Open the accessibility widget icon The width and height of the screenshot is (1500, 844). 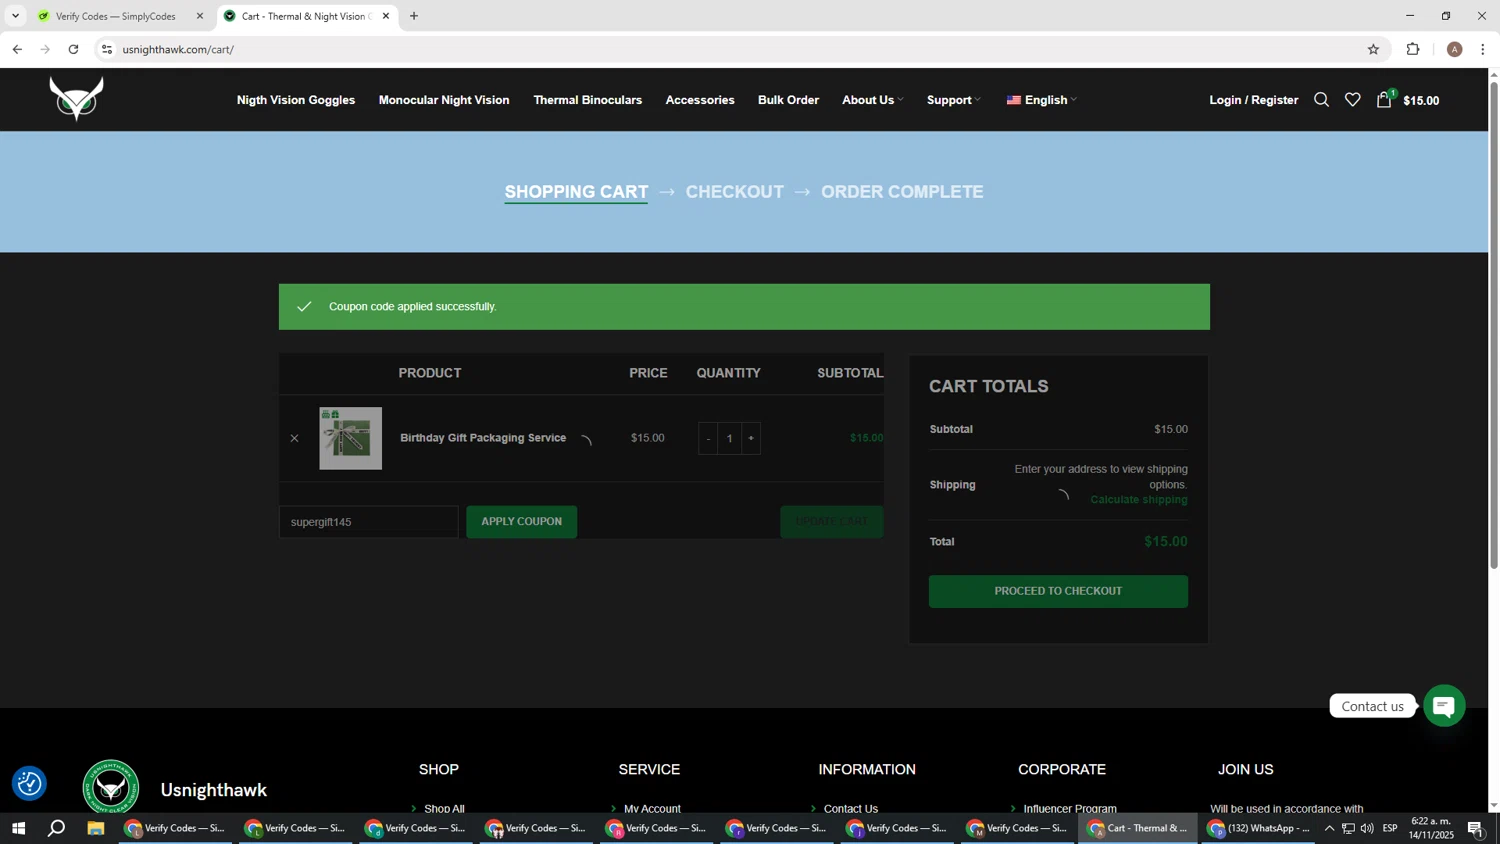point(29,784)
